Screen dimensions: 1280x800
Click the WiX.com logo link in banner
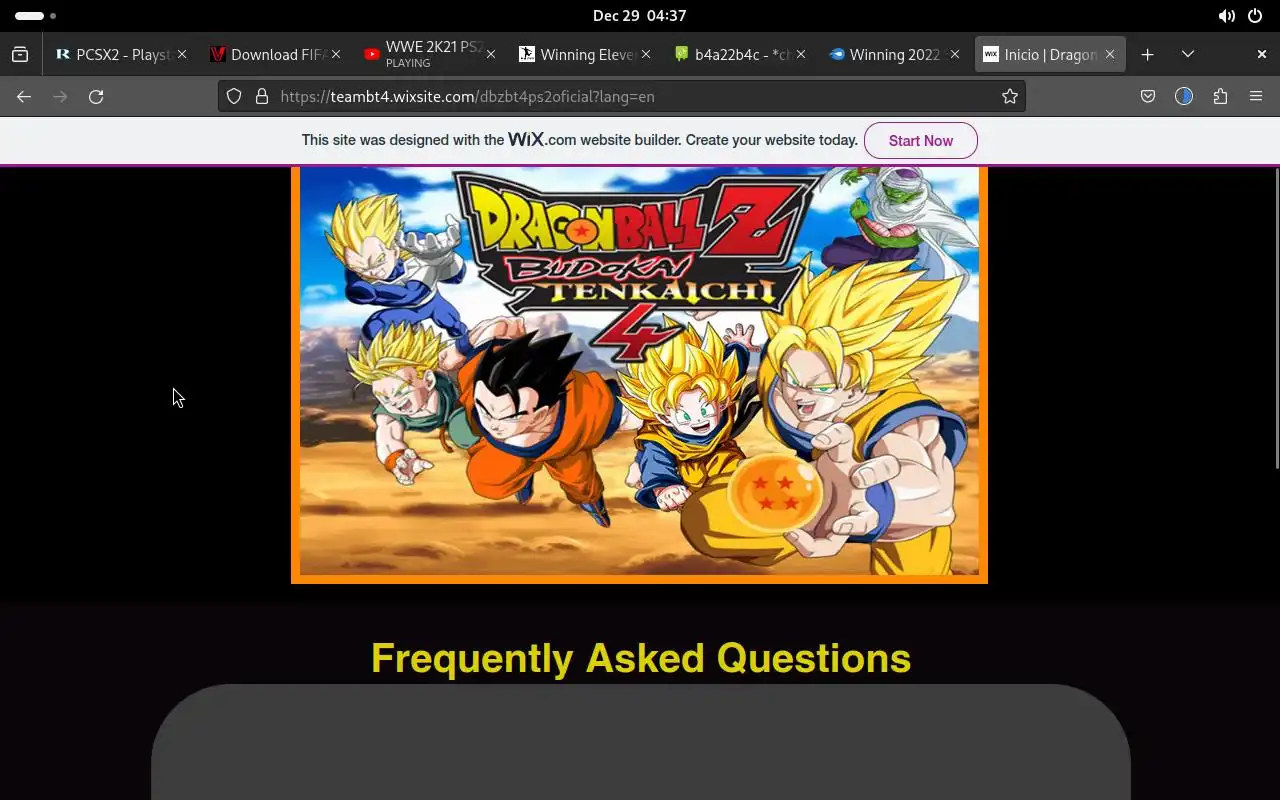click(542, 140)
